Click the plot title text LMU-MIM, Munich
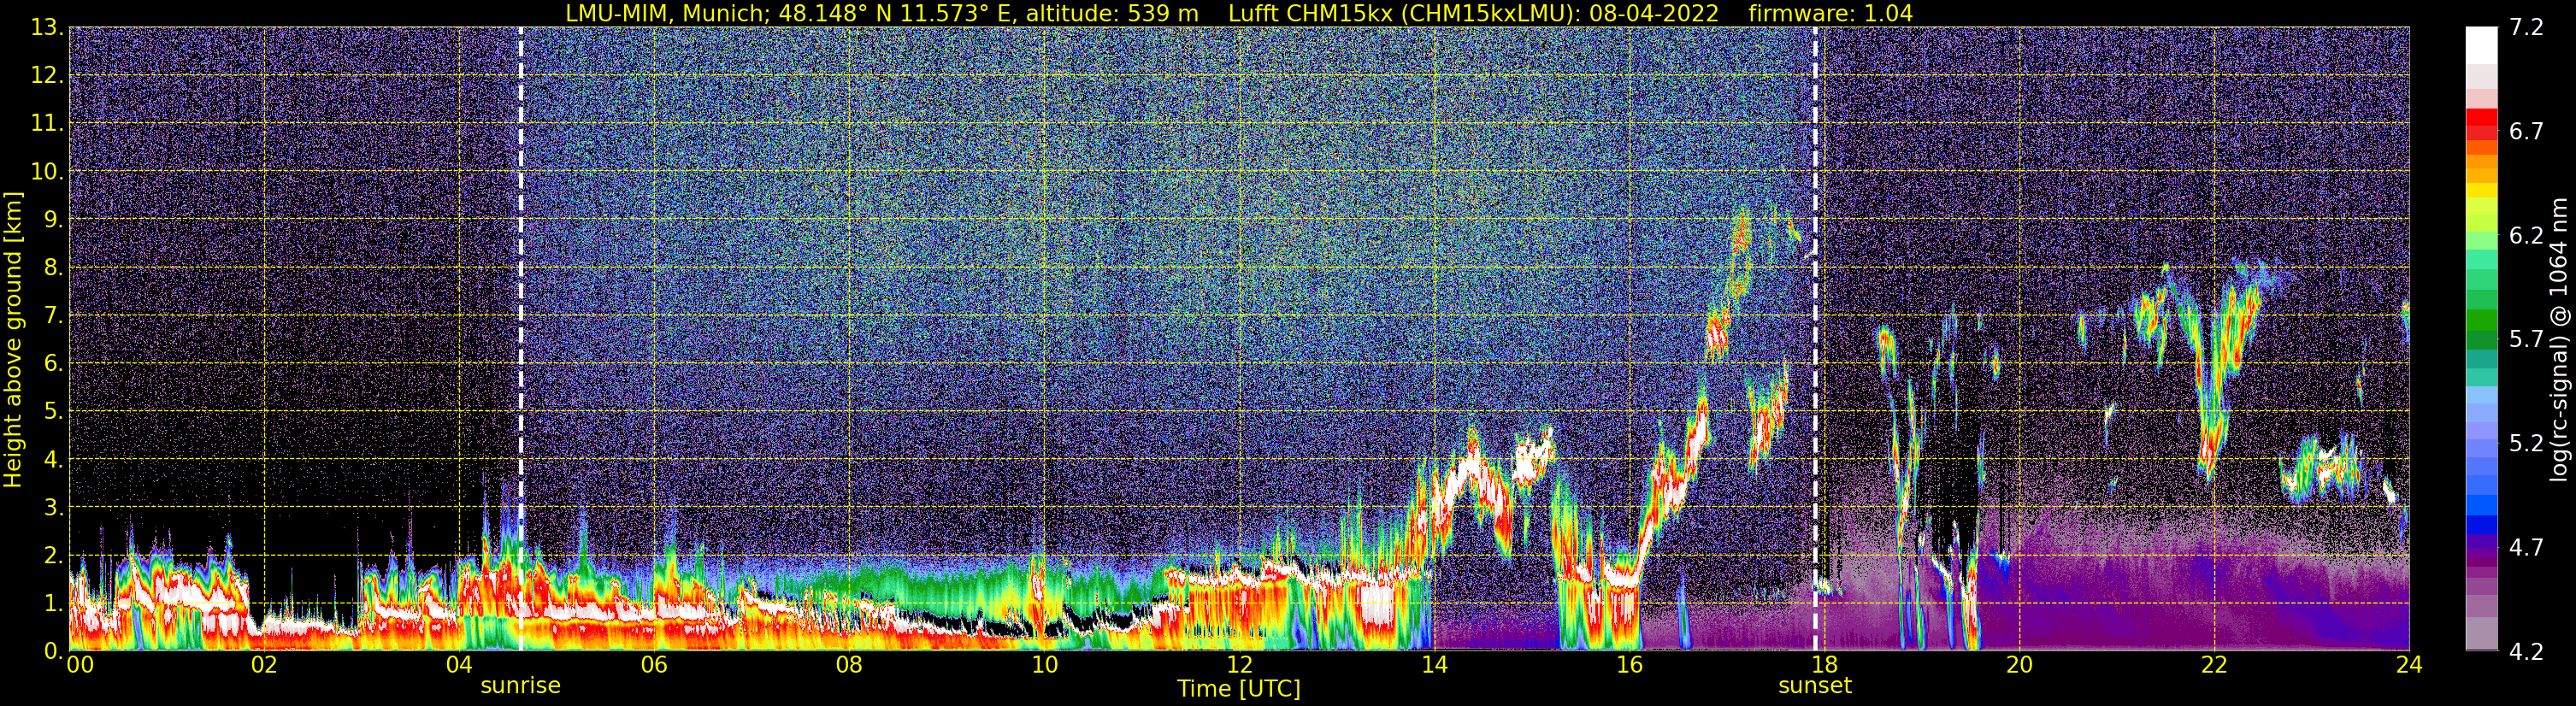The height and width of the screenshot is (706, 2576). click(x=668, y=13)
